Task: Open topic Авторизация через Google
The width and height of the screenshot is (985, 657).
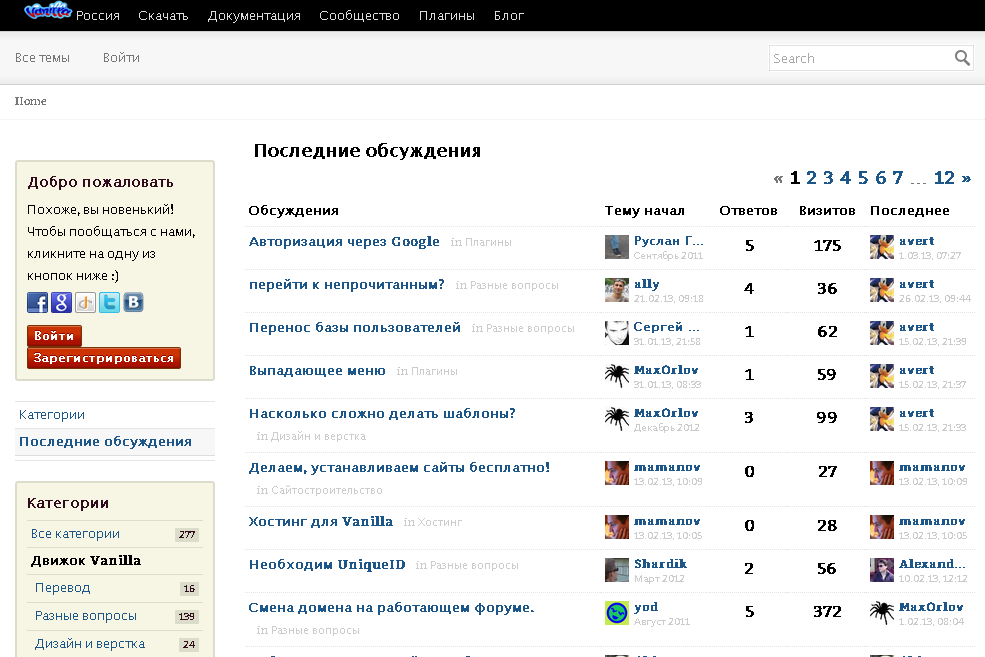Action: pyautogui.click(x=344, y=242)
